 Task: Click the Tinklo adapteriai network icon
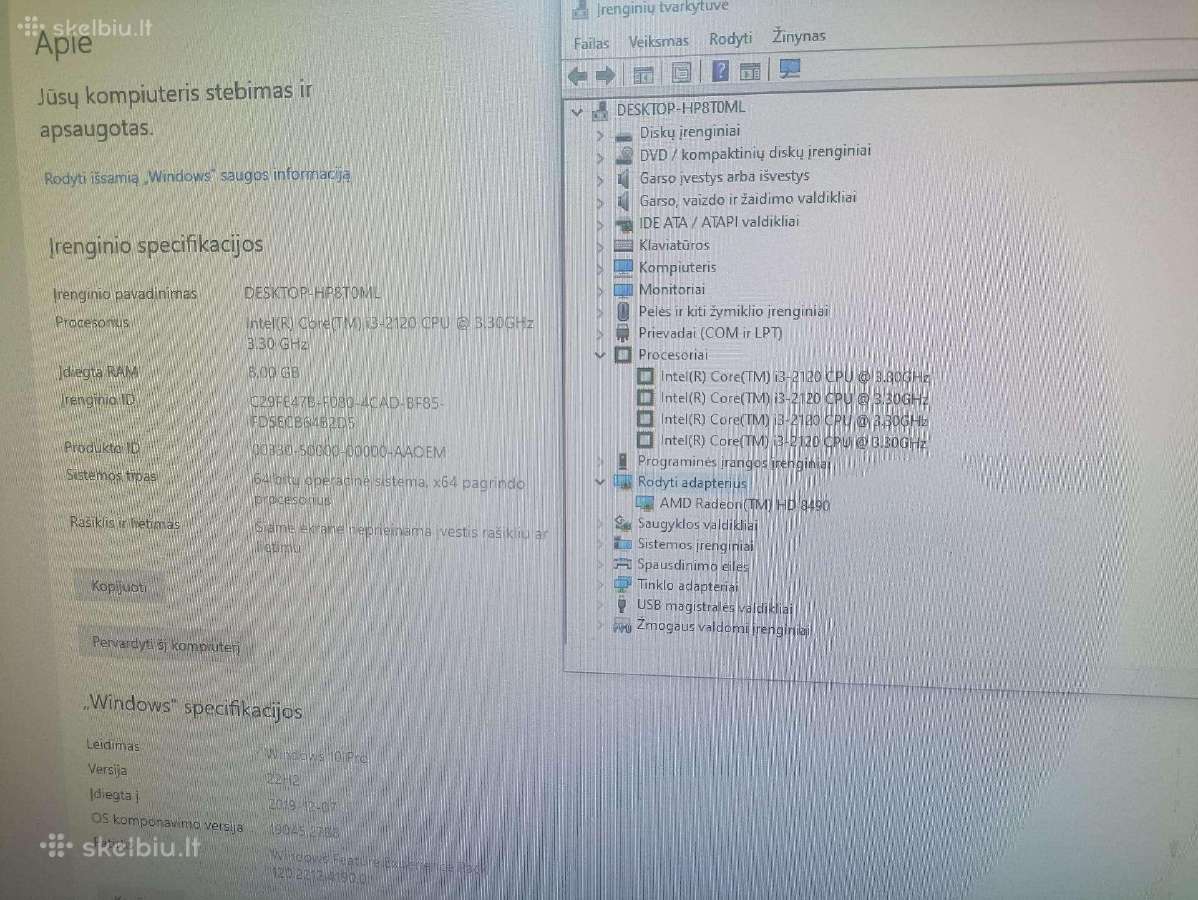[x=623, y=585]
